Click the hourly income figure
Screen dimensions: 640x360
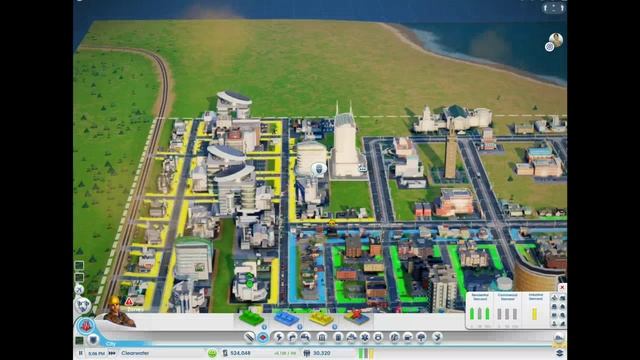(x=285, y=353)
